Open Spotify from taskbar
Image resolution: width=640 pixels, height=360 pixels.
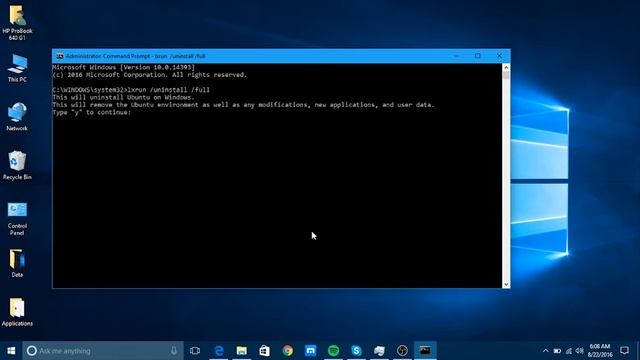point(333,351)
